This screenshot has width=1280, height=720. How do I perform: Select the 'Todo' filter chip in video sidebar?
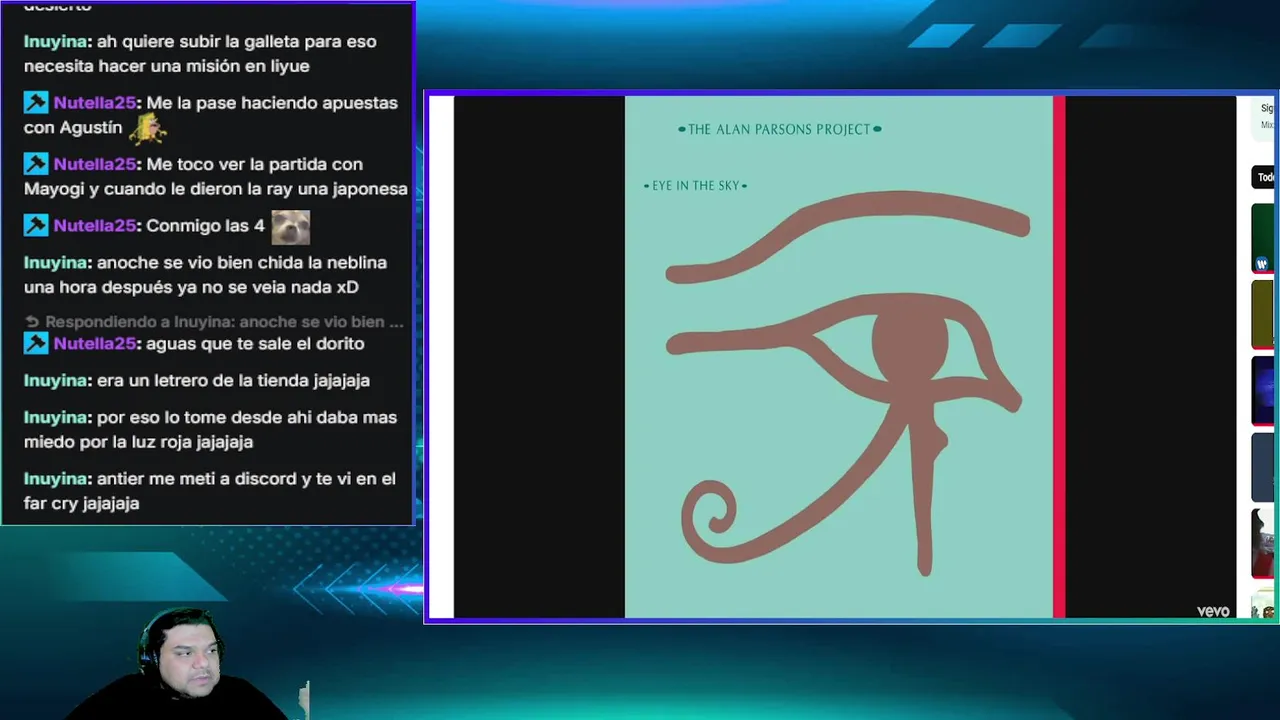tap(1265, 178)
